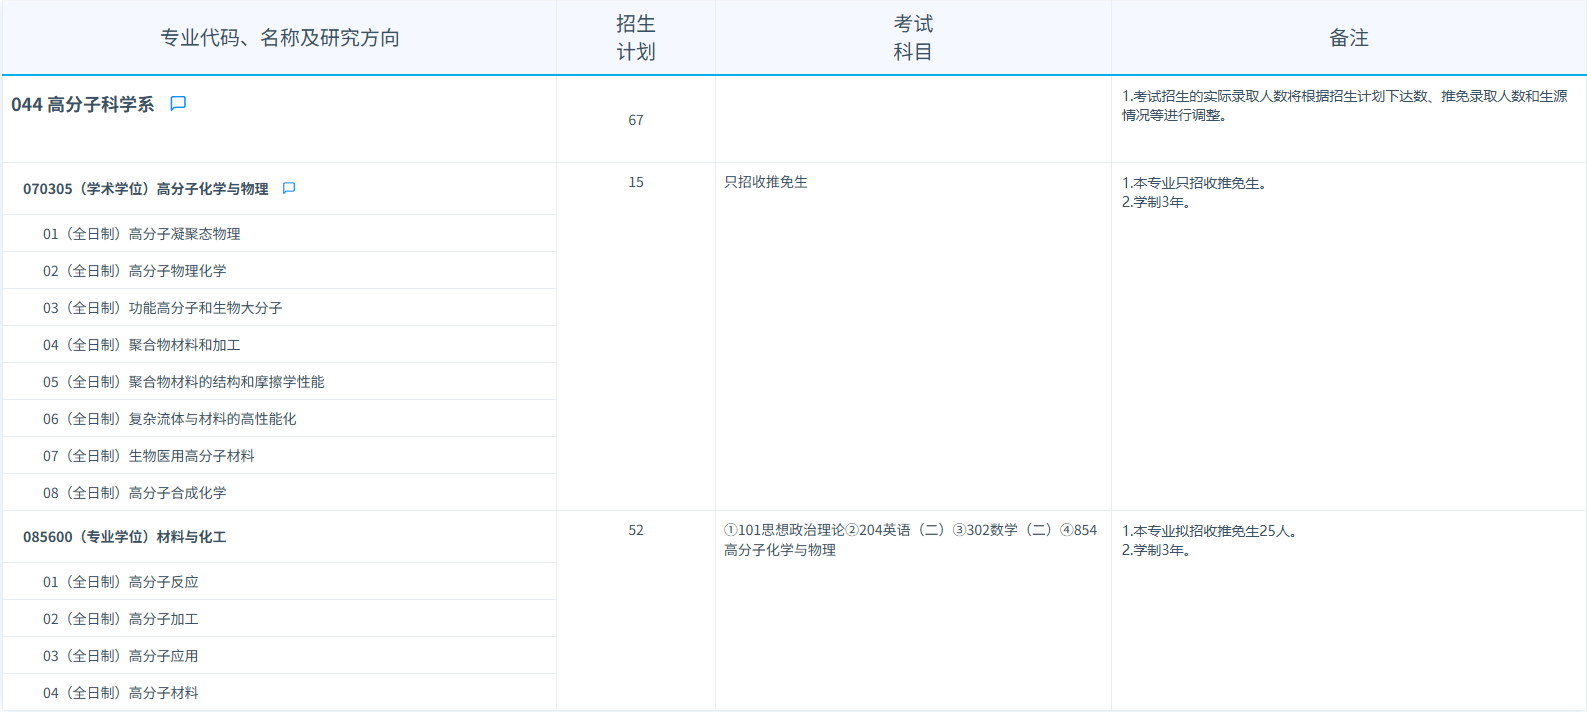Image resolution: width=1587 pixels, height=712 pixels.
Task: Select direction 05 聚合物材料的结构和摩擦学性能
Action: coord(183,382)
